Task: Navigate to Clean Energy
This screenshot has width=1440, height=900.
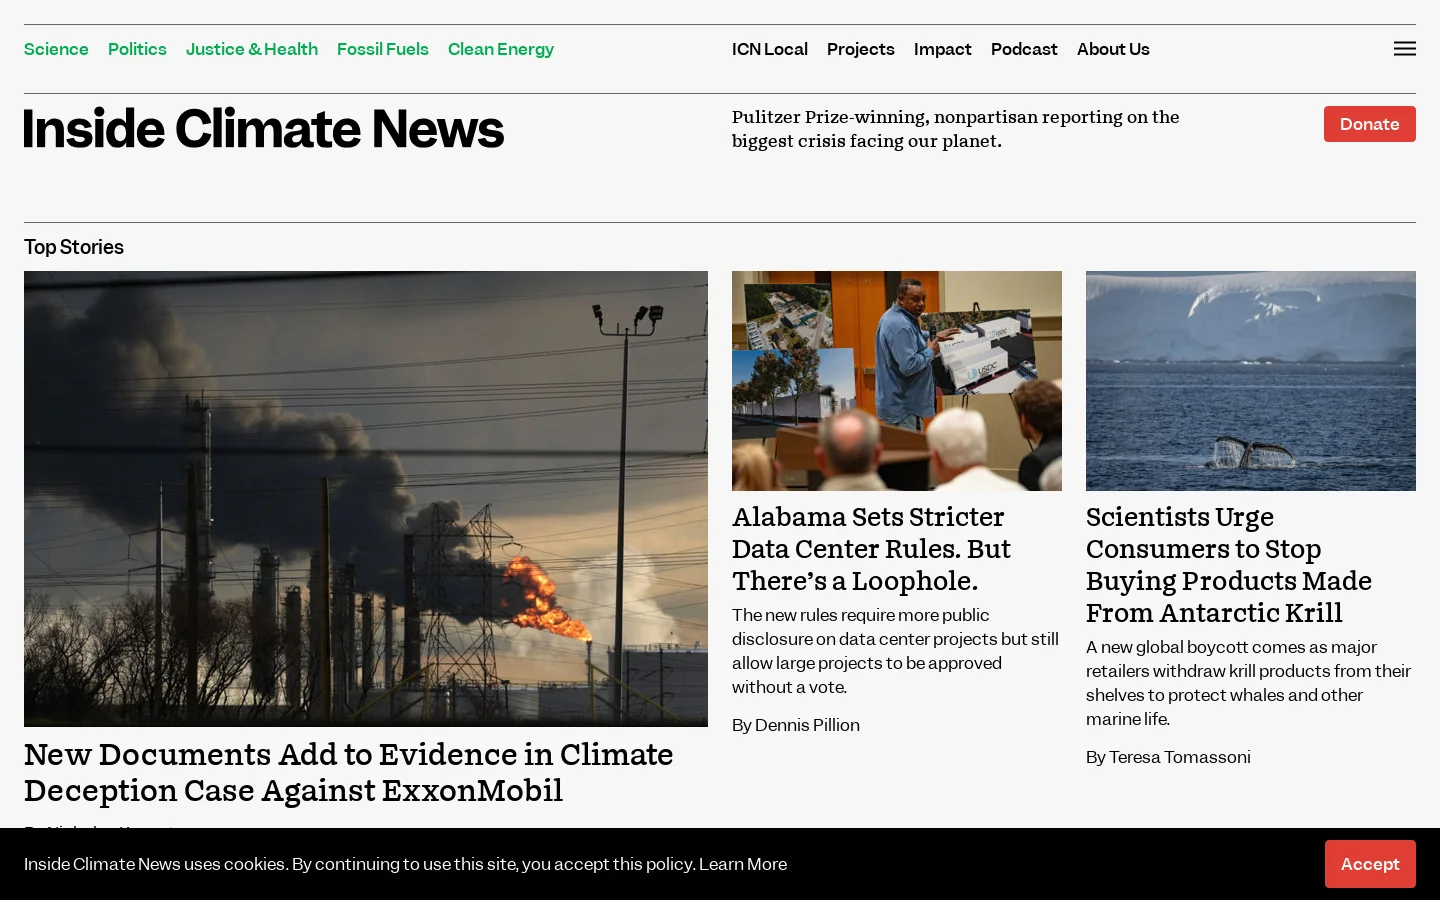Action: pyautogui.click(x=501, y=49)
